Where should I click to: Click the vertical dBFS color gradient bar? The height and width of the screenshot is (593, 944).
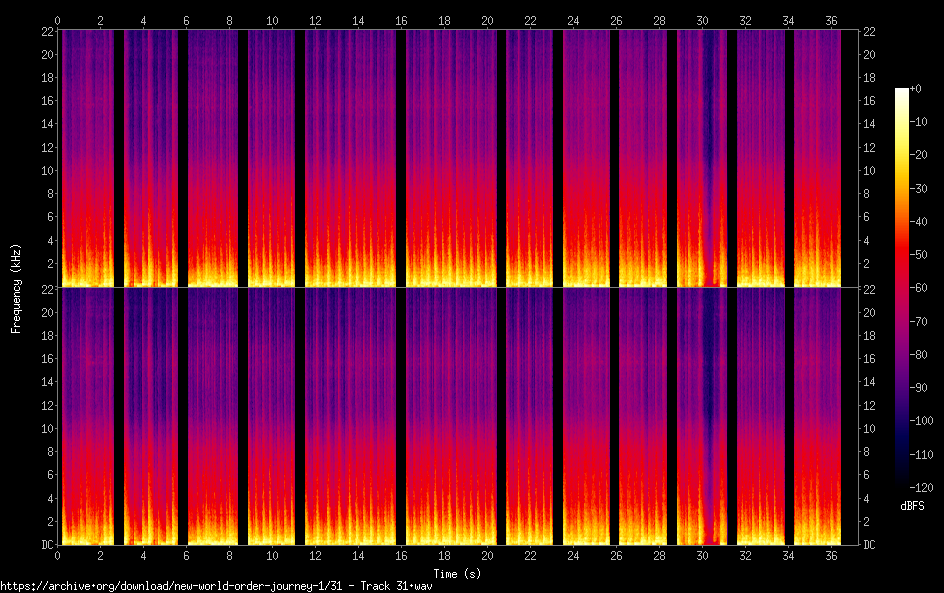pyautogui.click(x=902, y=285)
